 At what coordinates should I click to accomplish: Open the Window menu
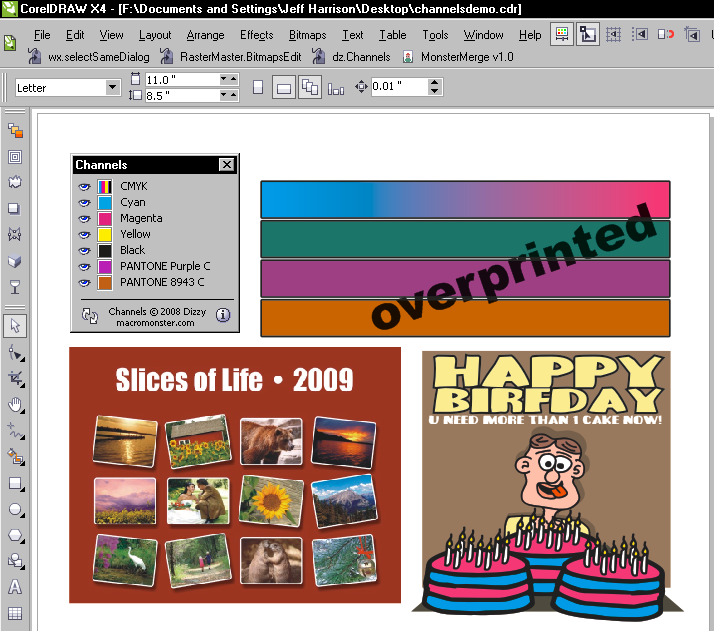[x=483, y=35]
